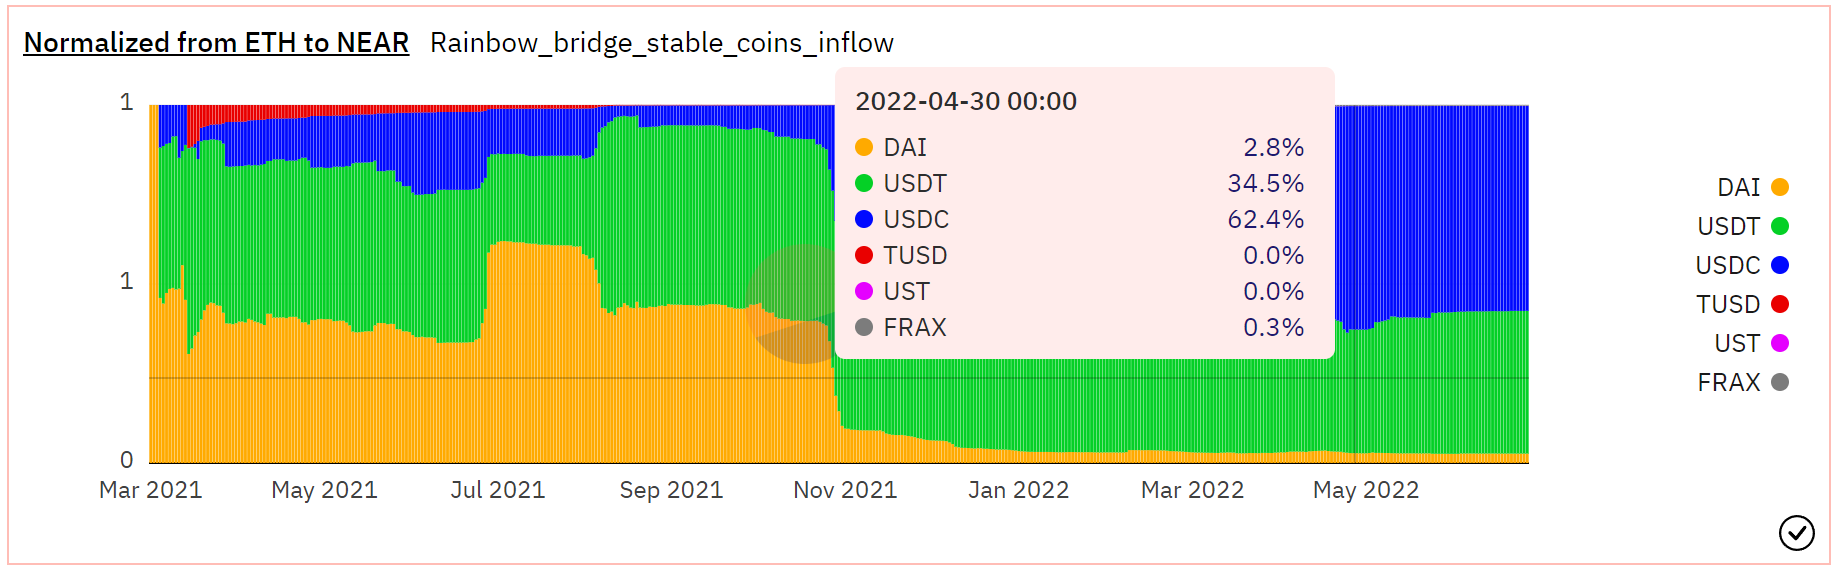Click the magenta UST legend dot

(x=1780, y=343)
